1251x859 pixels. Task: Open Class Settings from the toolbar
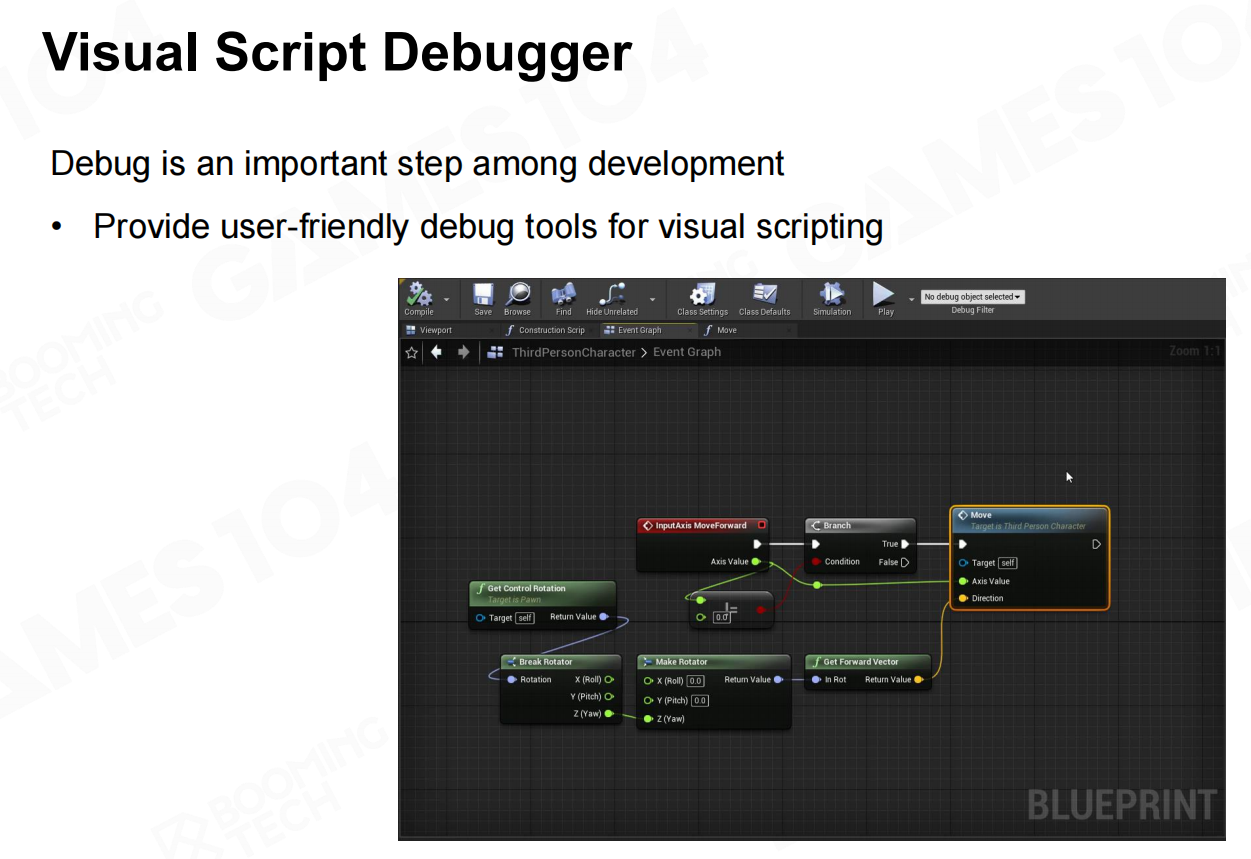pos(702,295)
